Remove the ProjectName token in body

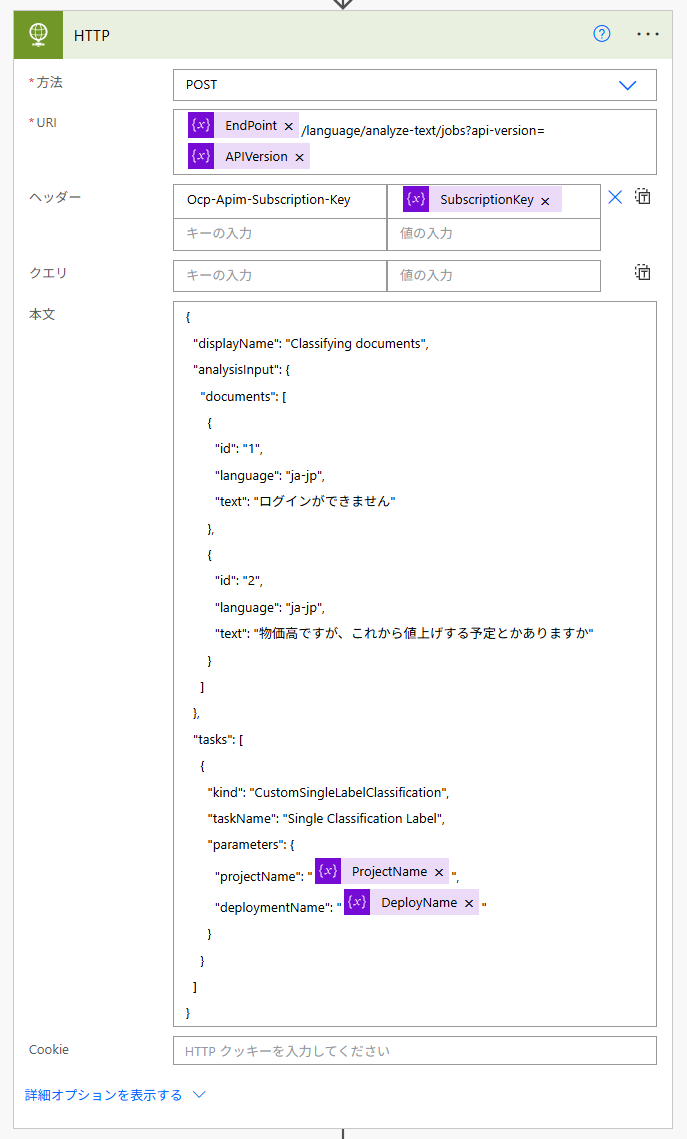[439, 872]
